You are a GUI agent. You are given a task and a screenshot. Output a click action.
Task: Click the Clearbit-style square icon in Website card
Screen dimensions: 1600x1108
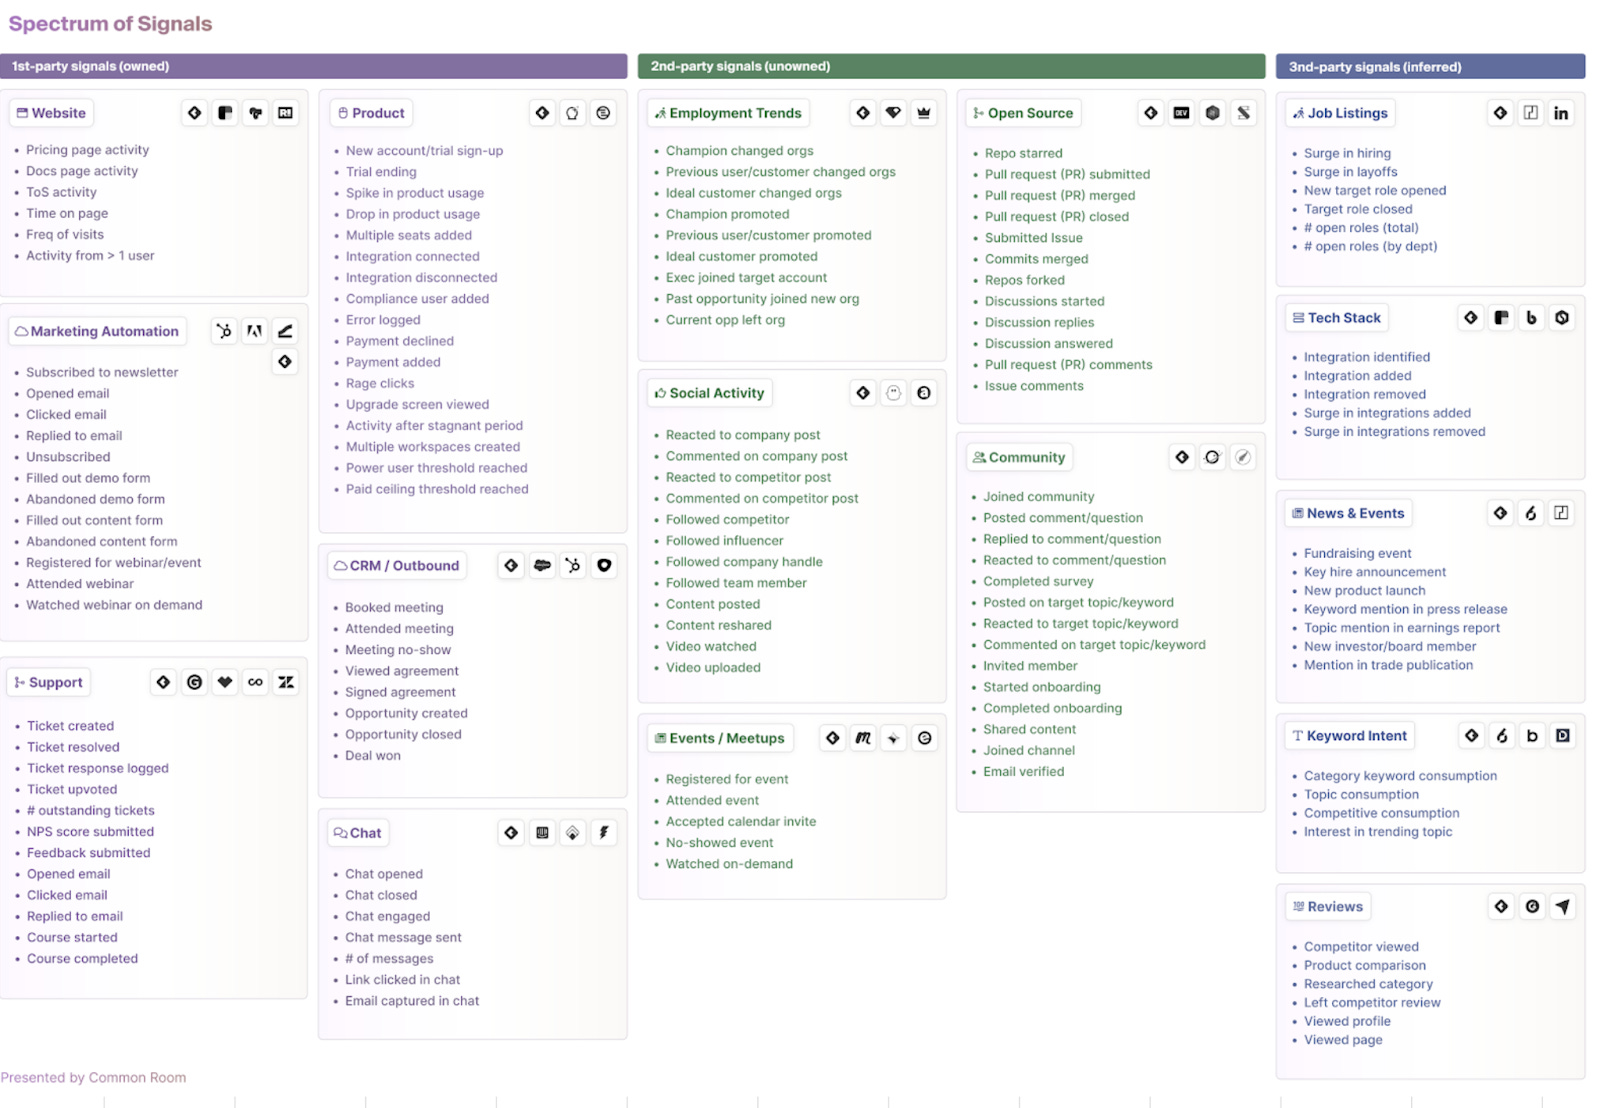225,113
